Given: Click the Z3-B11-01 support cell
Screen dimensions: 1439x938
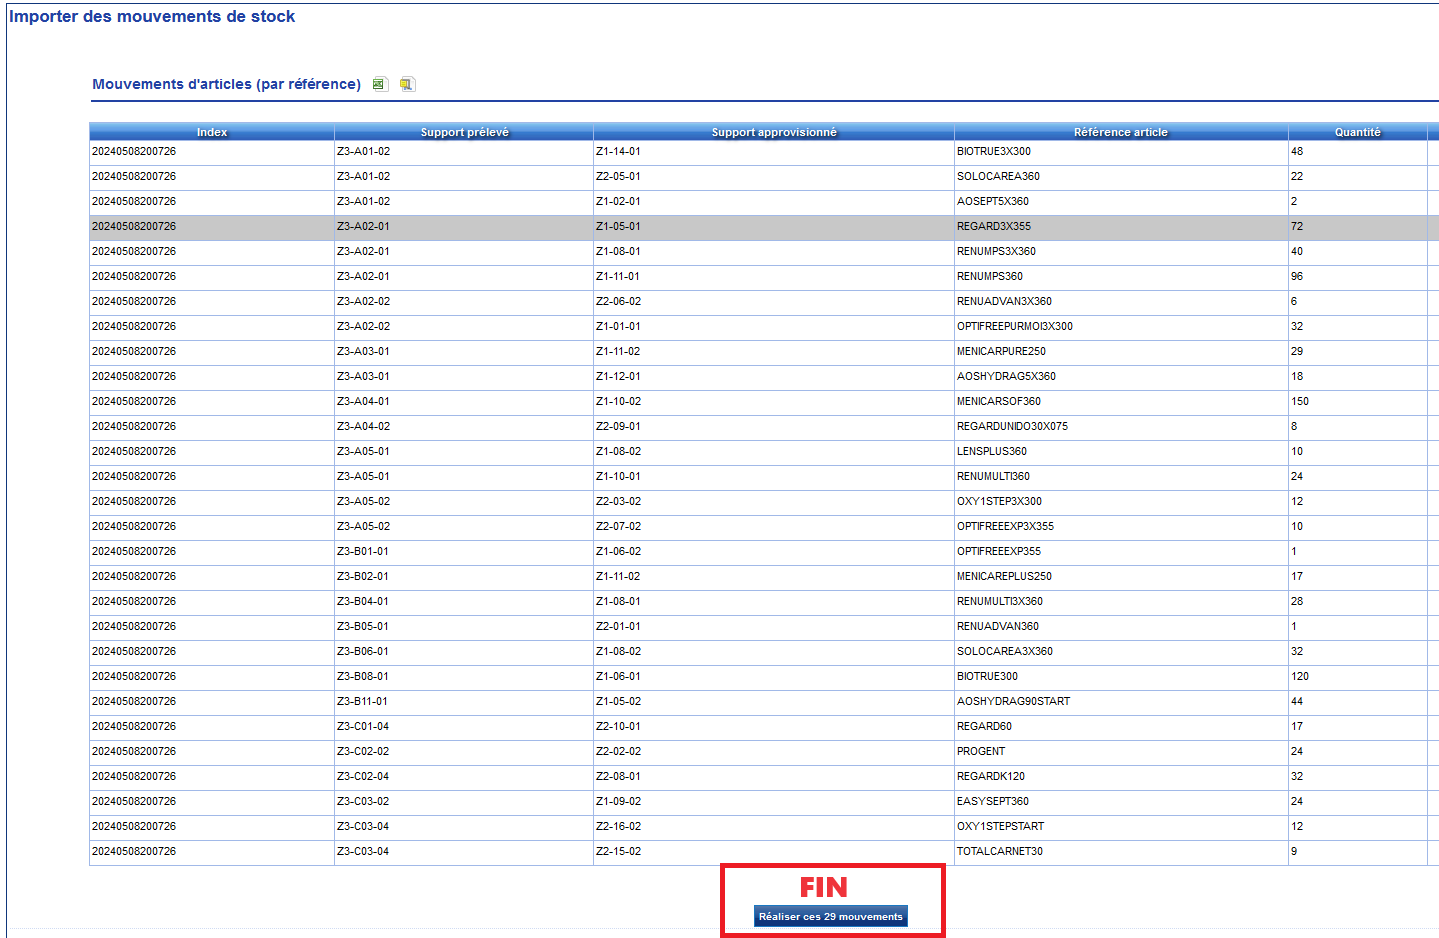Looking at the screenshot, I should pos(362,702).
